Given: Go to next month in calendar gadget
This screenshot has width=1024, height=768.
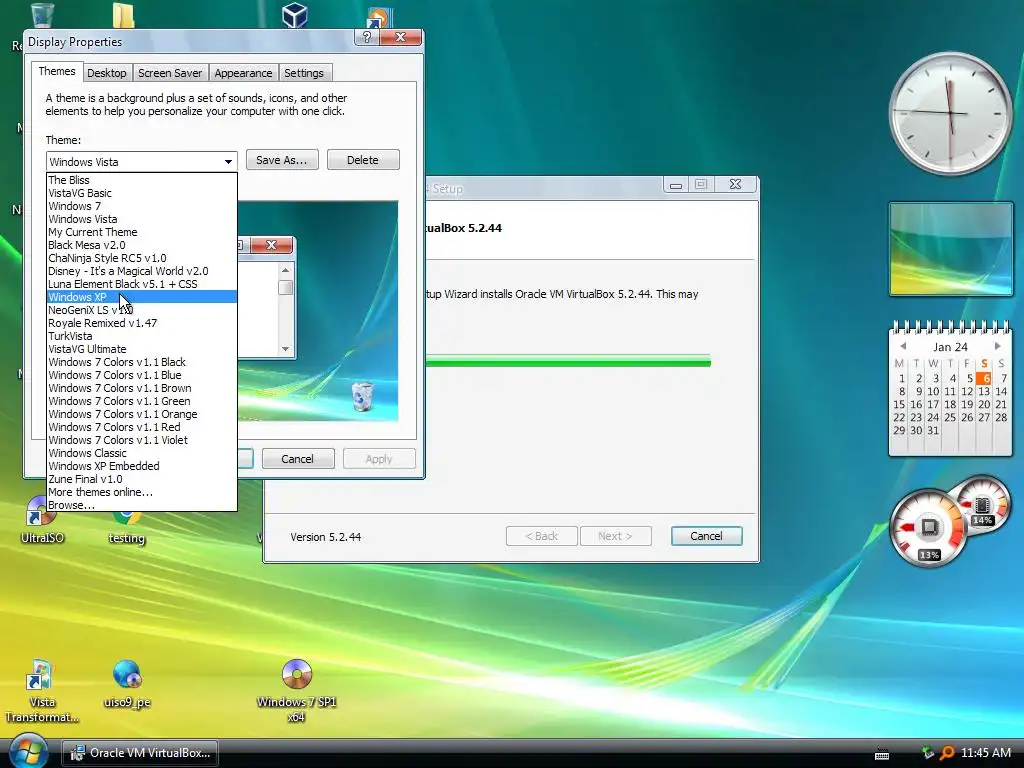Looking at the screenshot, I should 997,346.
